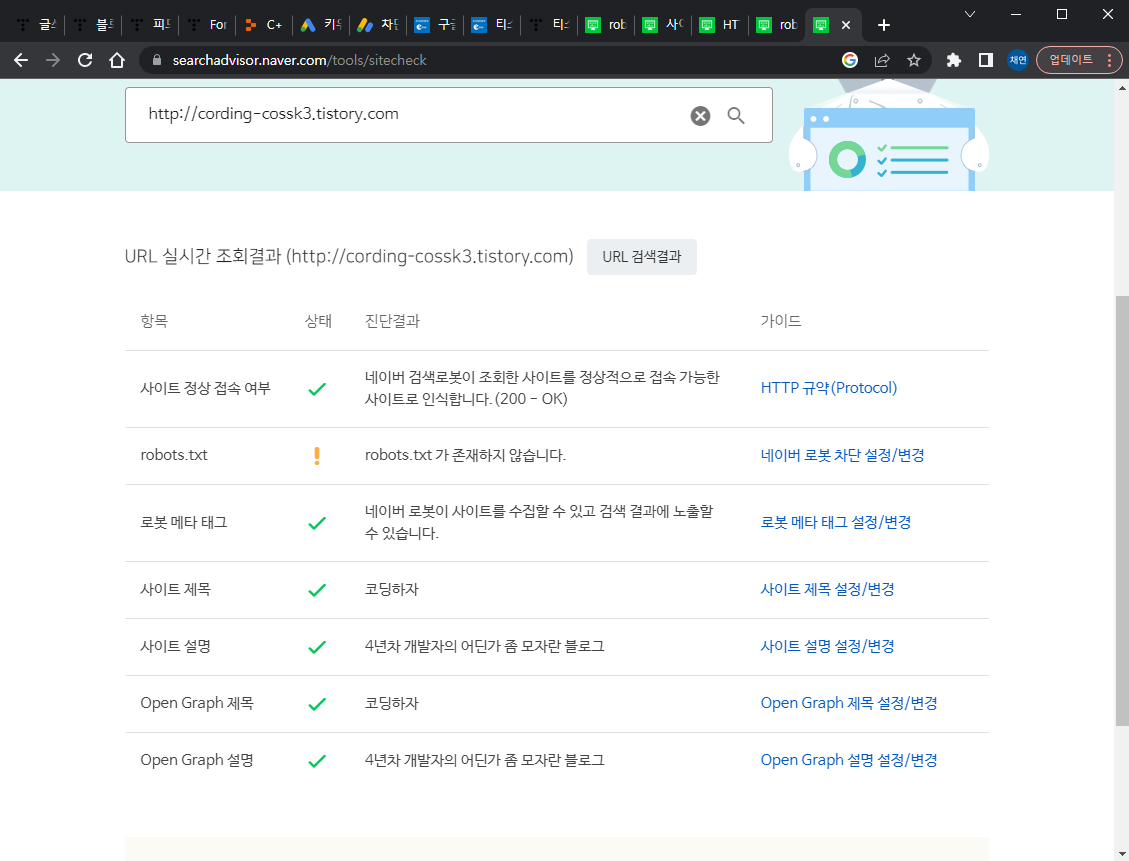Image resolution: width=1129 pixels, height=861 pixels.
Task: Click the 업데이트 browser update button
Action: (x=1079, y=60)
